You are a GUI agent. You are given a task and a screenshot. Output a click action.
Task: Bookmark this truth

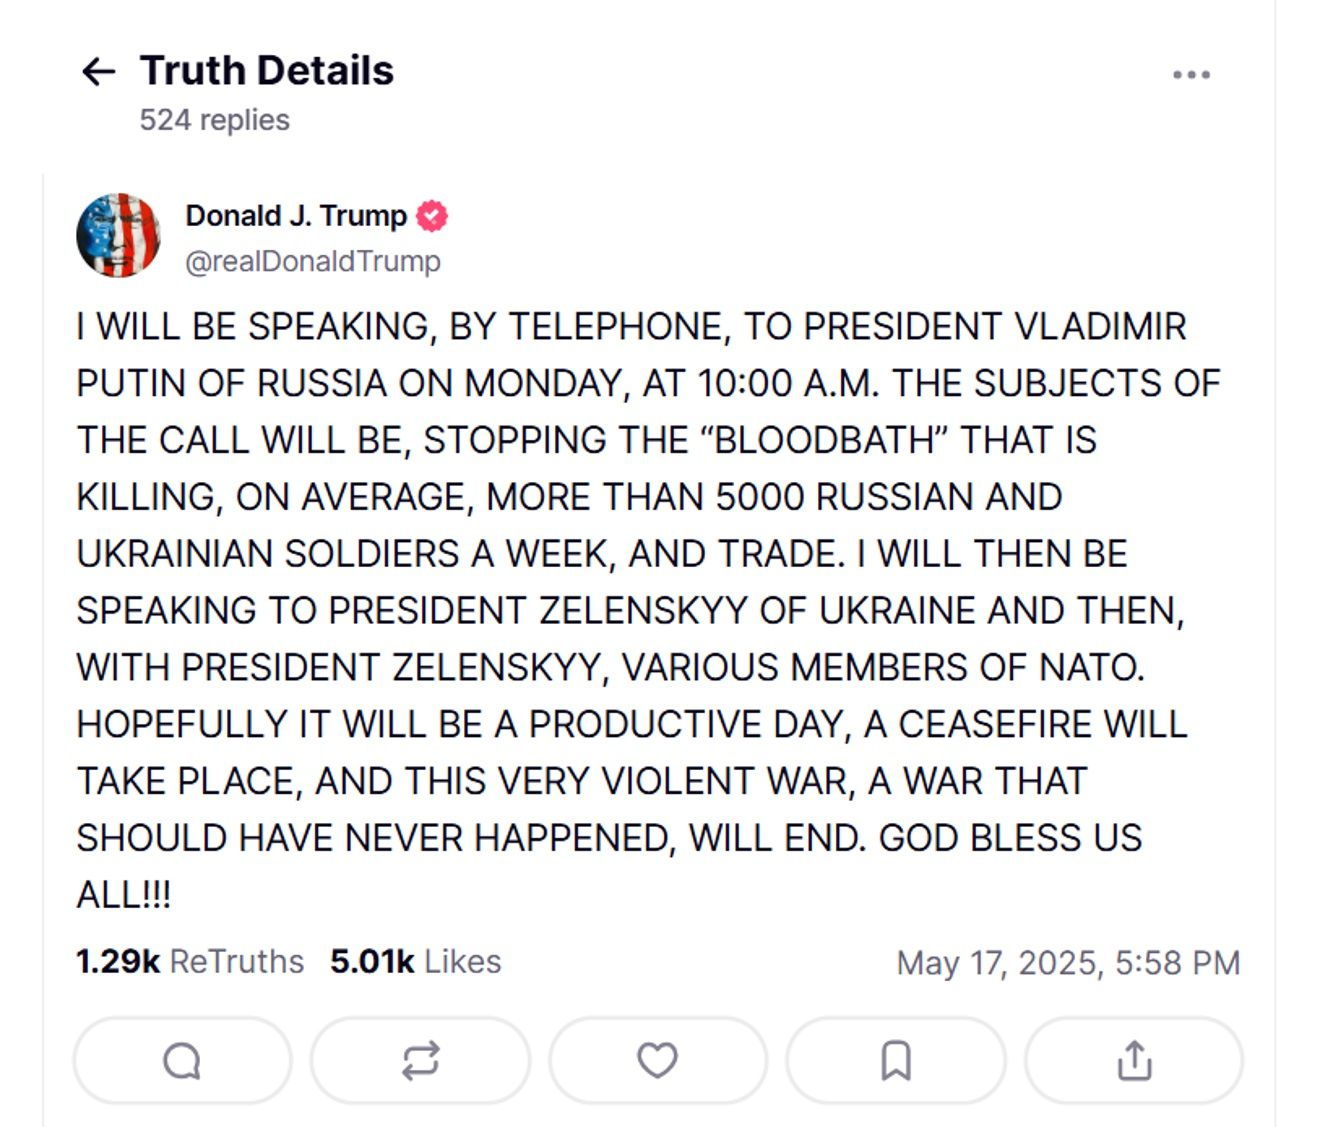895,1060
